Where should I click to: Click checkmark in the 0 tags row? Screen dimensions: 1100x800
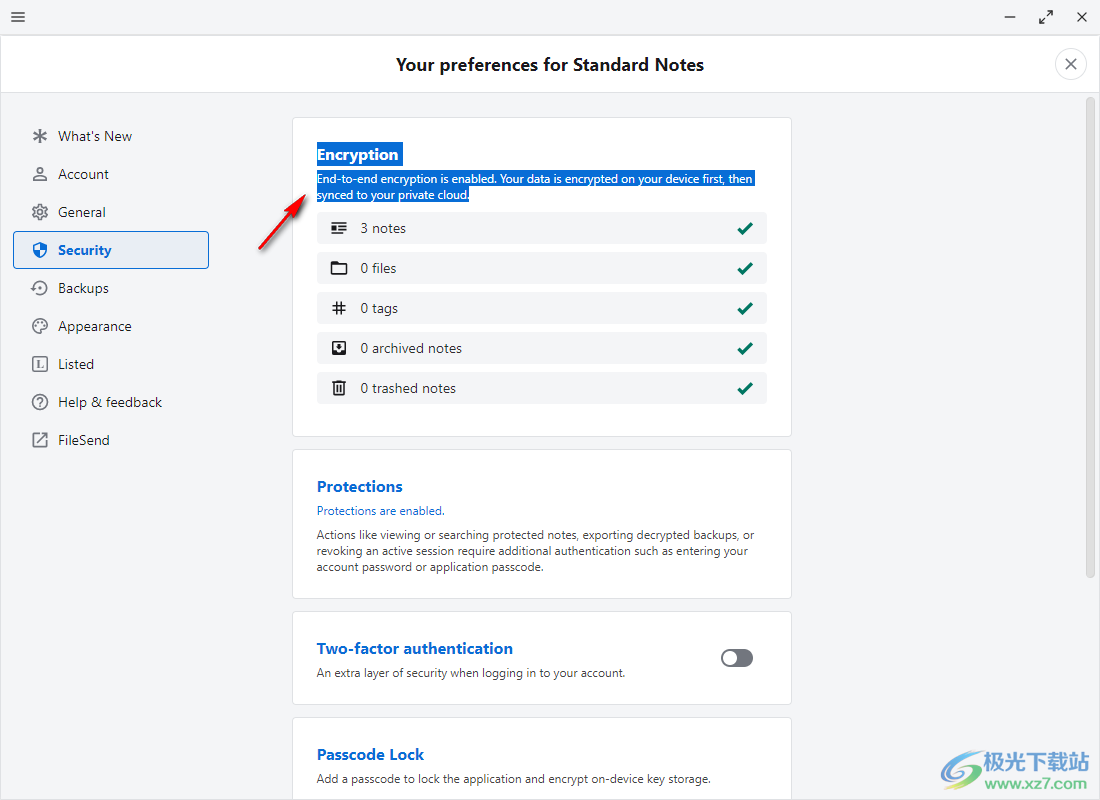(745, 308)
